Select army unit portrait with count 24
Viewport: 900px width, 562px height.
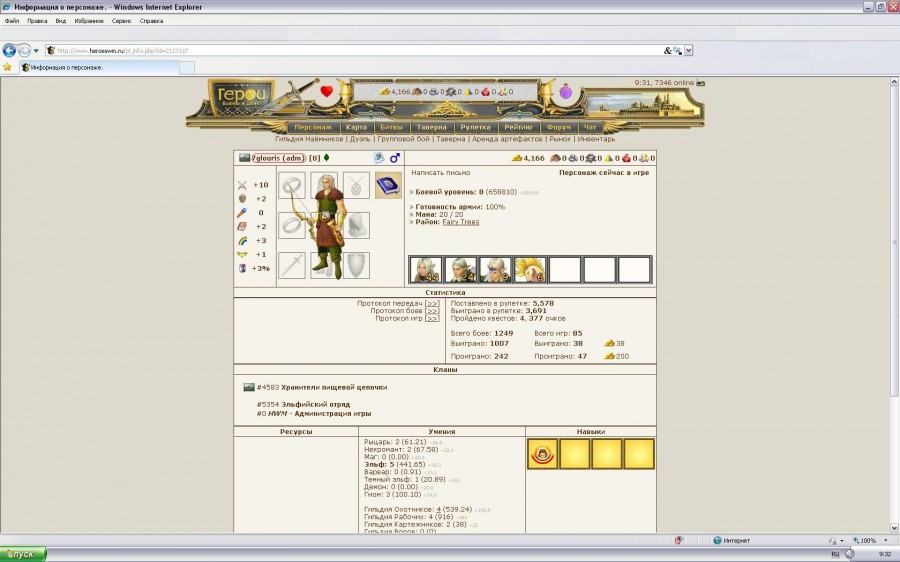(x=460, y=270)
